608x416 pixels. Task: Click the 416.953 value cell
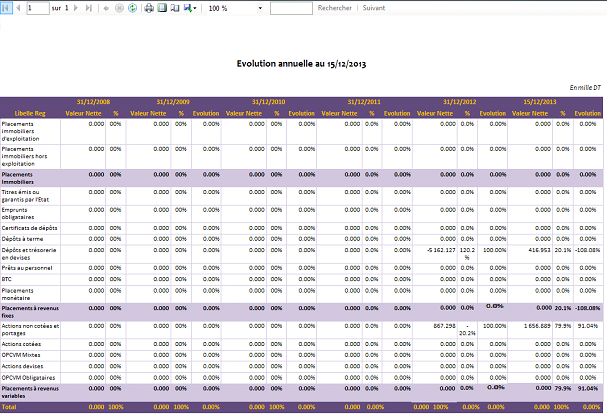539,250
